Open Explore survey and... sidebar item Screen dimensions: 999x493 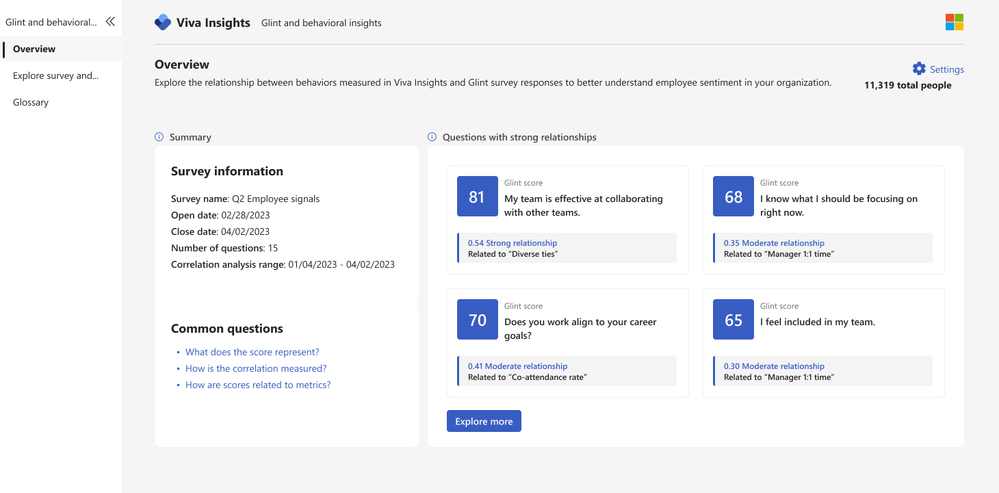[x=61, y=76]
